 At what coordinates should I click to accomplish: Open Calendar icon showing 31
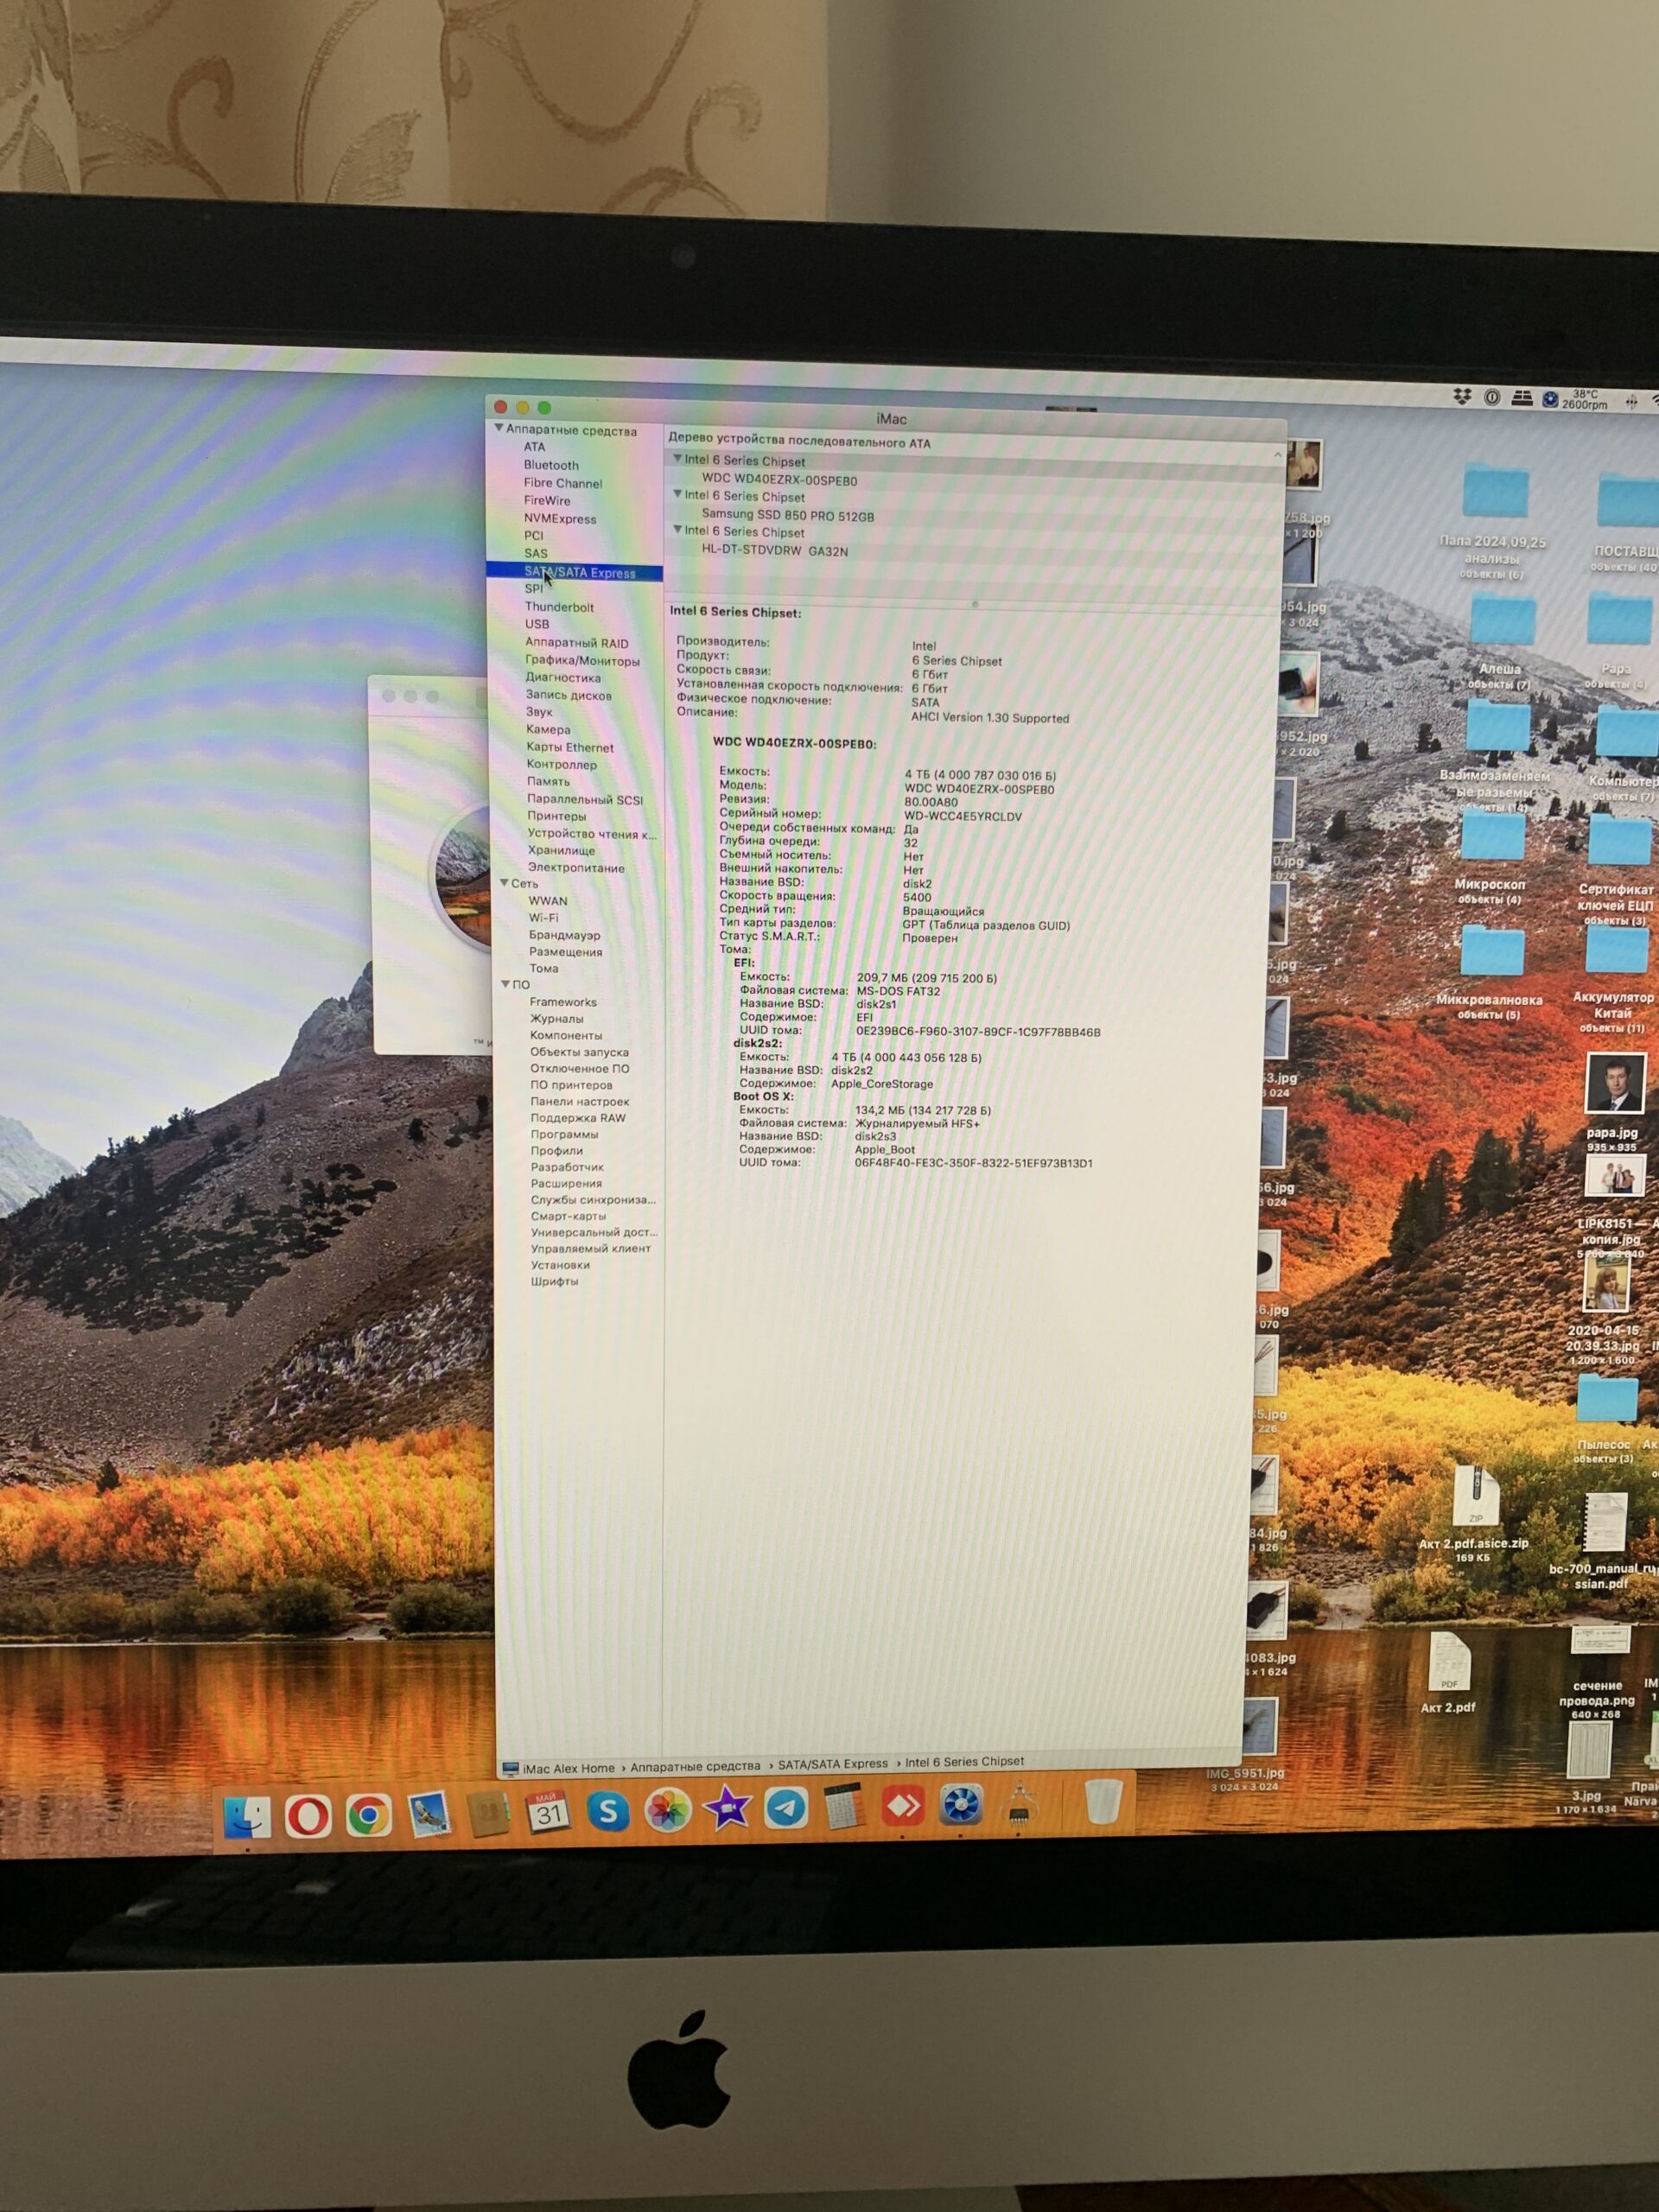[x=548, y=1812]
